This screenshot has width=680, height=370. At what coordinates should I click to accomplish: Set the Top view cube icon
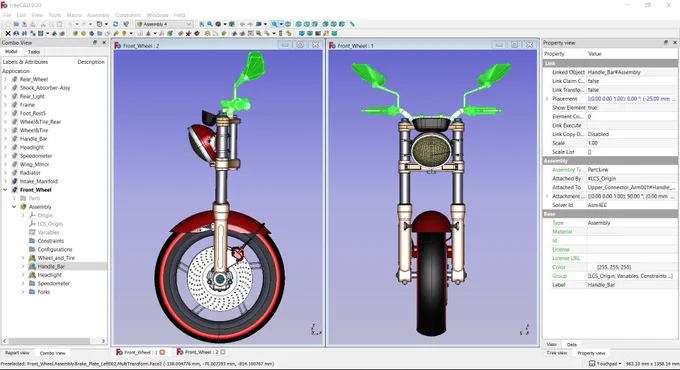tap(307, 24)
